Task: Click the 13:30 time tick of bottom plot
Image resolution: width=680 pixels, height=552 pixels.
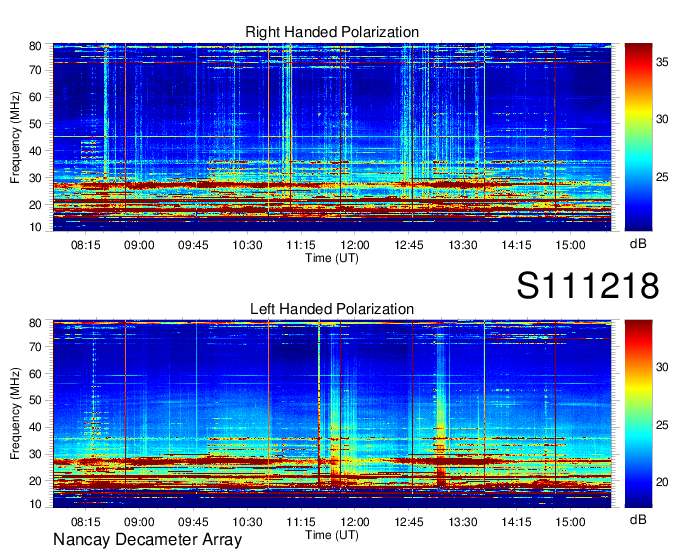Action: pyautogui.click(x=463, y=522)
